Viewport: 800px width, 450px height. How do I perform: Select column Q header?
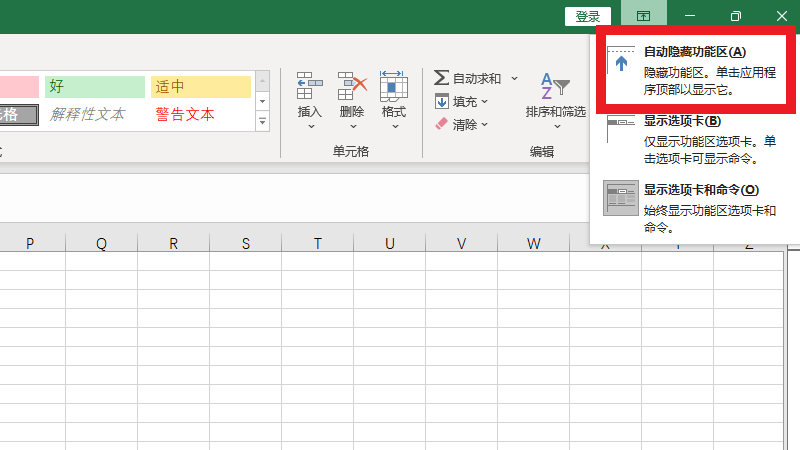[x=102, y=243]
